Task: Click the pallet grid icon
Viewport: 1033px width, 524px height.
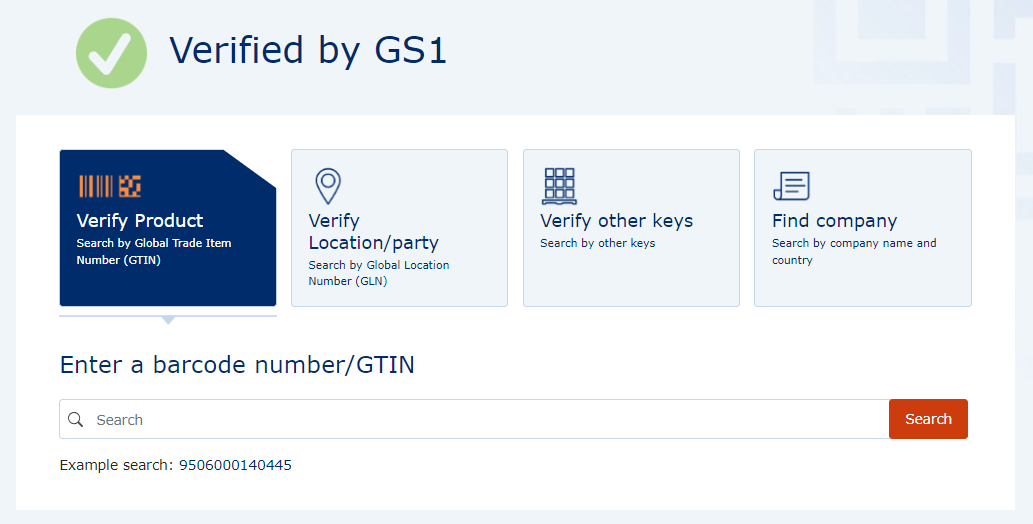Action: click(x=559, y=186)
